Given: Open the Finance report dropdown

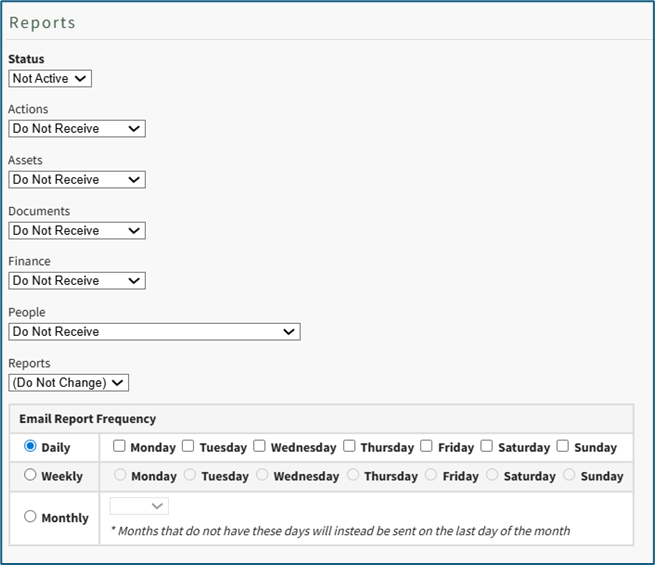Looking at the screenshot, I should pyautogui.click(x=77, y=281).
